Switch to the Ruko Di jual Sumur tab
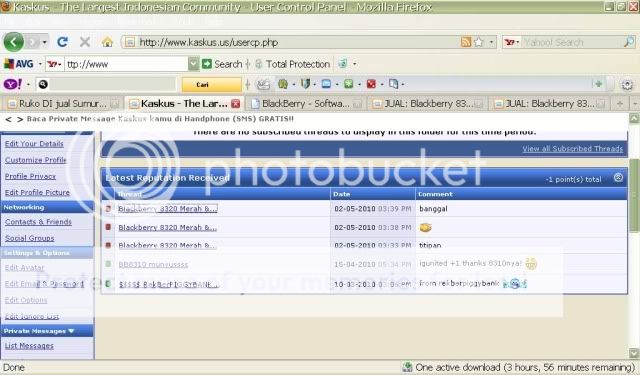The width and height of the screenshot is (640, 375). (x=63, y=104)
